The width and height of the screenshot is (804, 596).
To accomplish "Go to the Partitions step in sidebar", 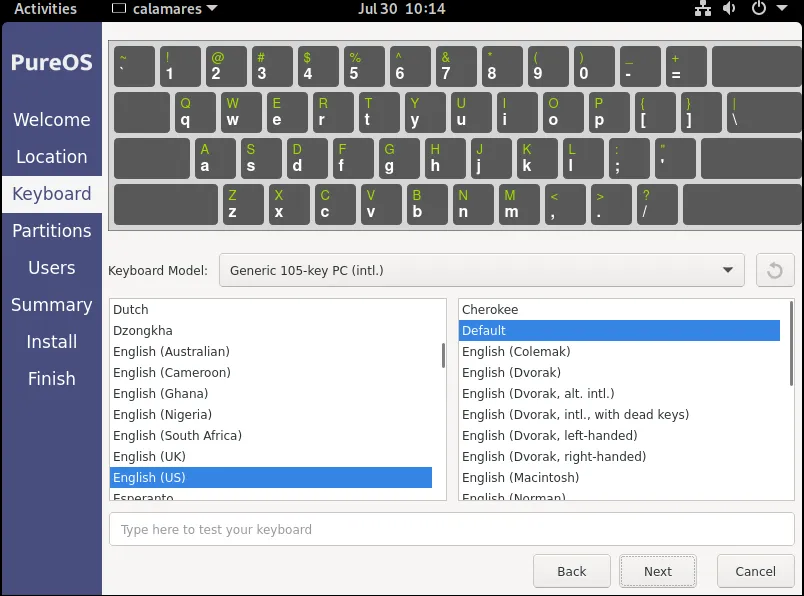I will (x=51, y=231).
